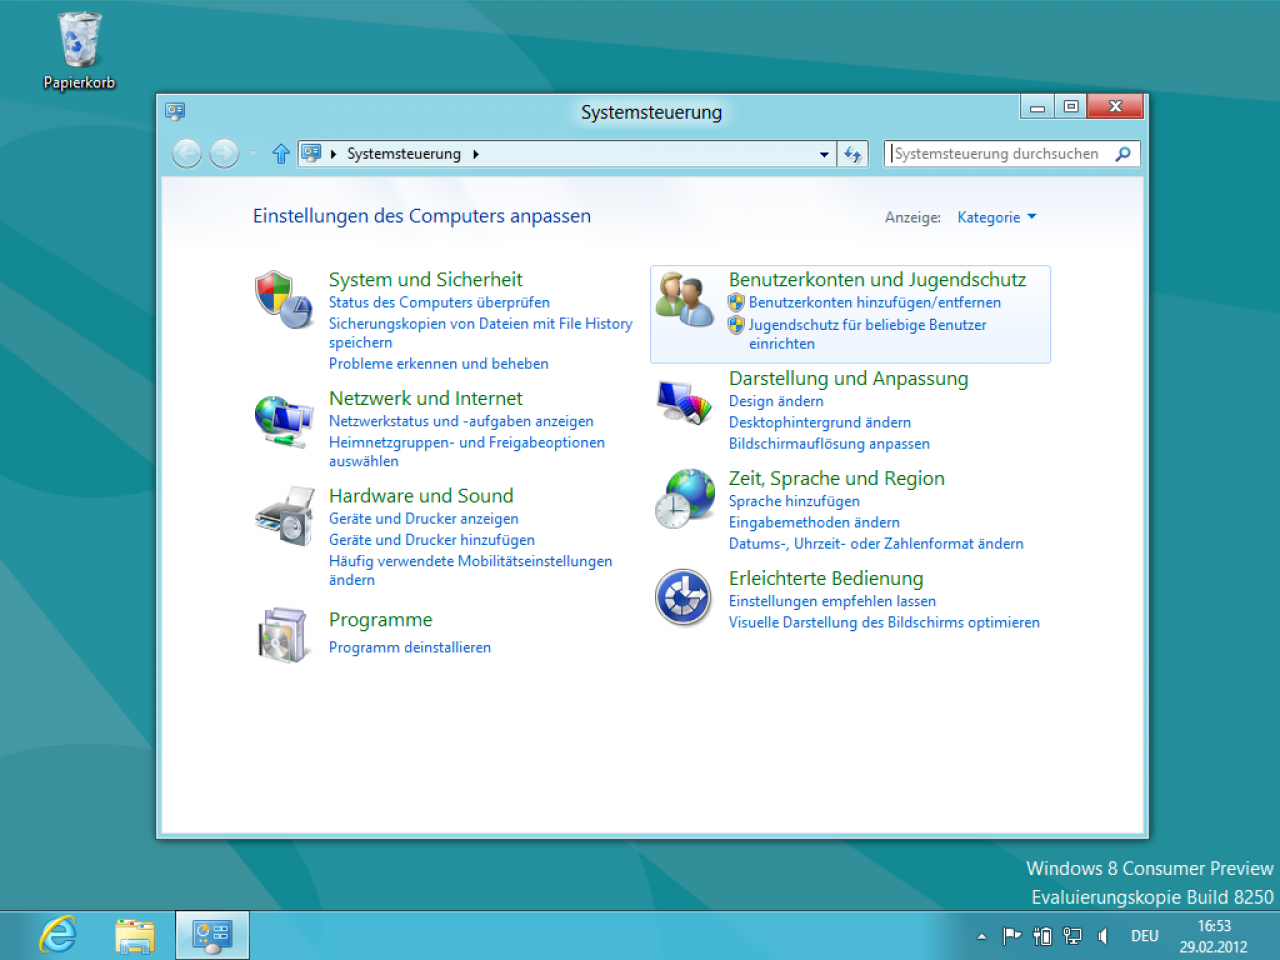Screen dimensions: 1280x960
Task: Open Benutzerkonten und Jugendschutz heading link
Action: pos(877,280)
